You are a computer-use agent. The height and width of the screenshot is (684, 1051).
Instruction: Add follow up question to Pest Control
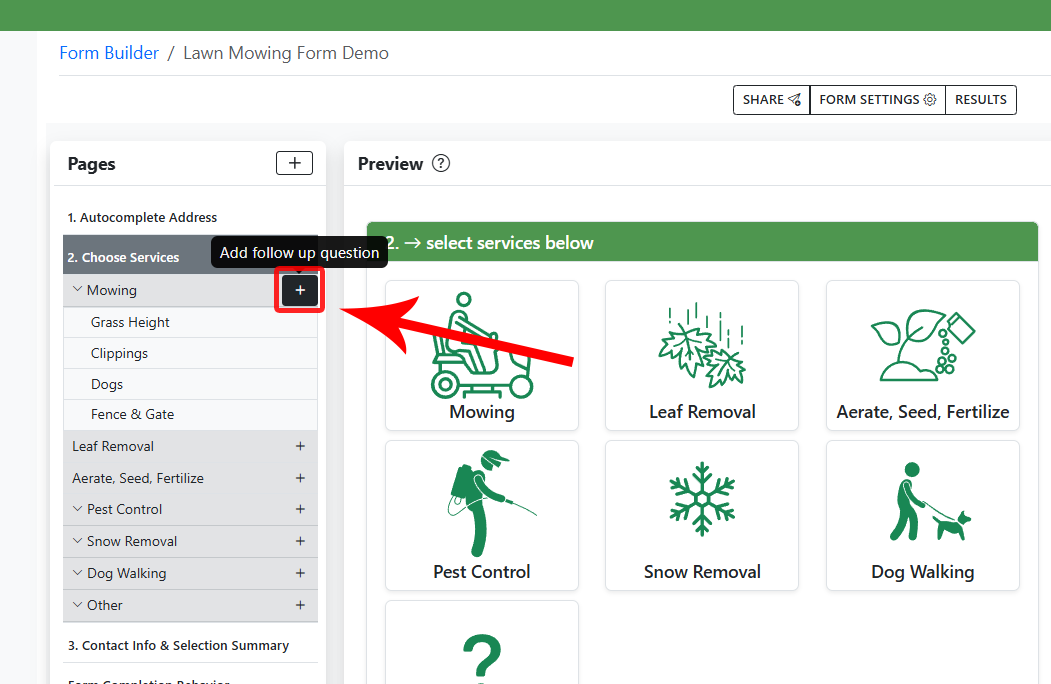(x=300, y=510)
